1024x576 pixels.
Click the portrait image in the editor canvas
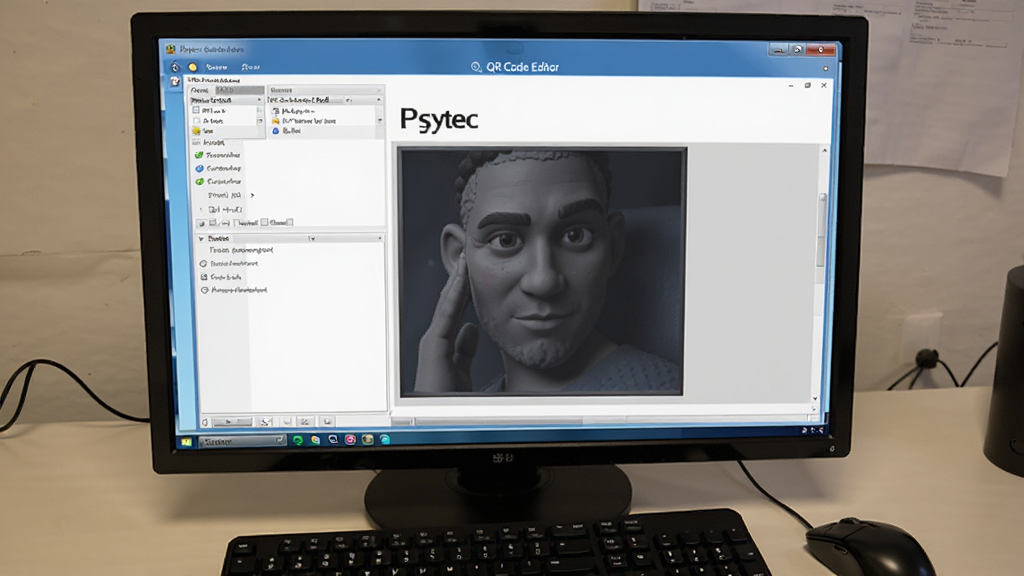coord(541,272)
